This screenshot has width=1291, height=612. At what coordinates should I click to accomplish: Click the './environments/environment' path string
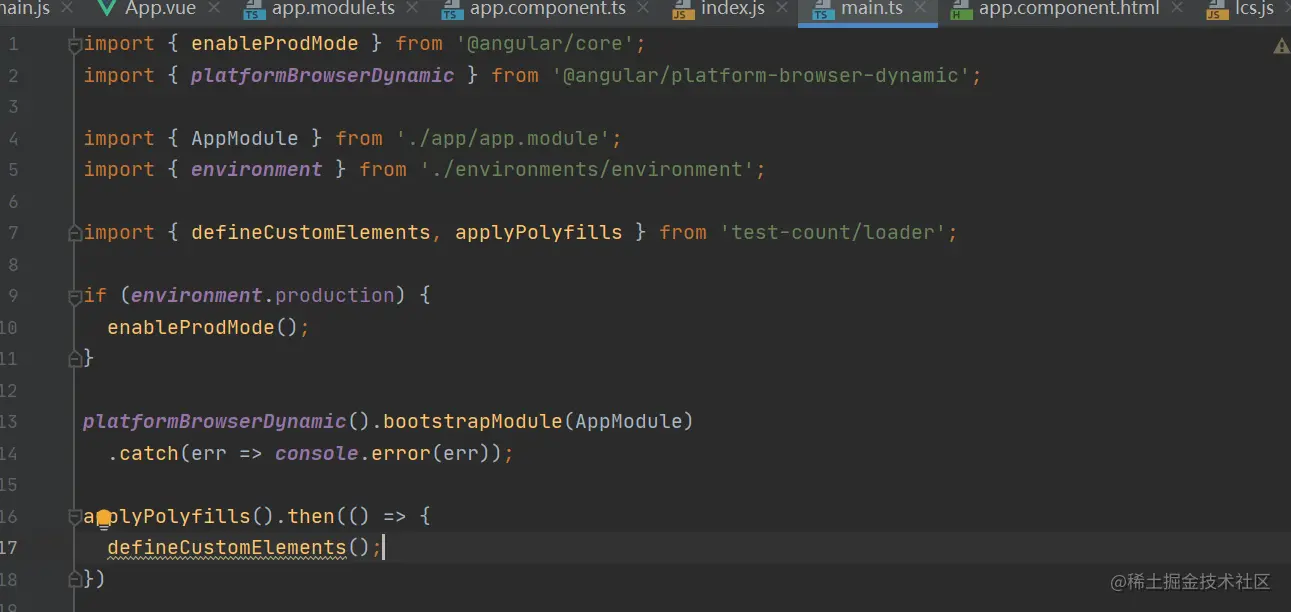pyautogui.click(x=587, y=170)
